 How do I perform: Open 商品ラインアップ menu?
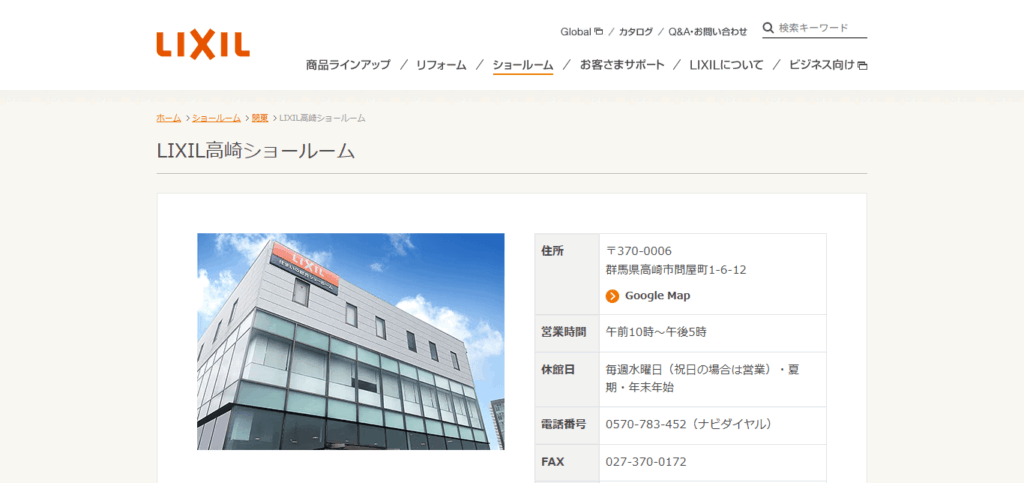tap(348, 65)
